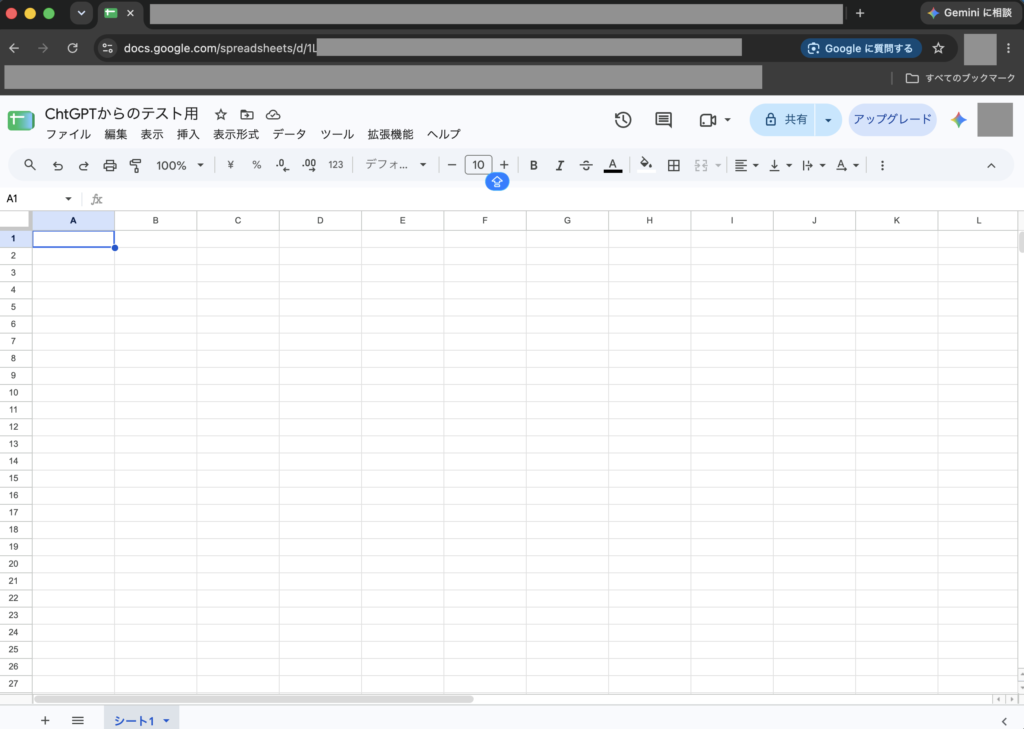Screen dimensions: 1024x729
Task: Click the print icon
Action: (x=110, y=166)
